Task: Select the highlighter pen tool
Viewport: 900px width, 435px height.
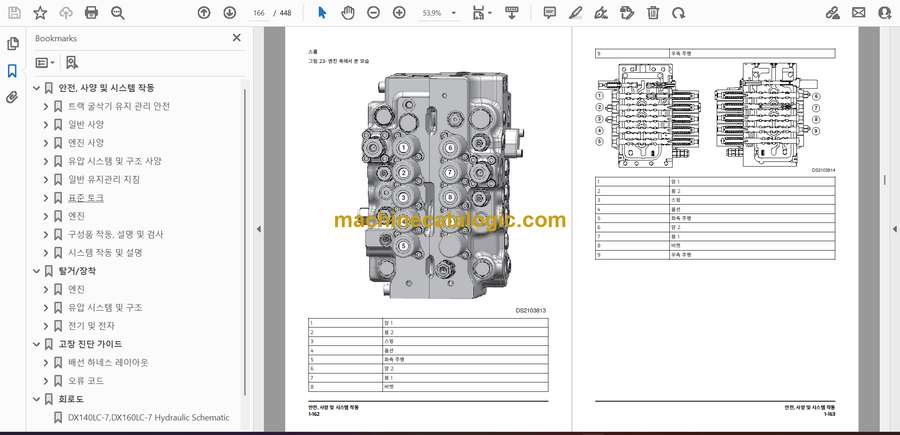Action: coord(576,13)
